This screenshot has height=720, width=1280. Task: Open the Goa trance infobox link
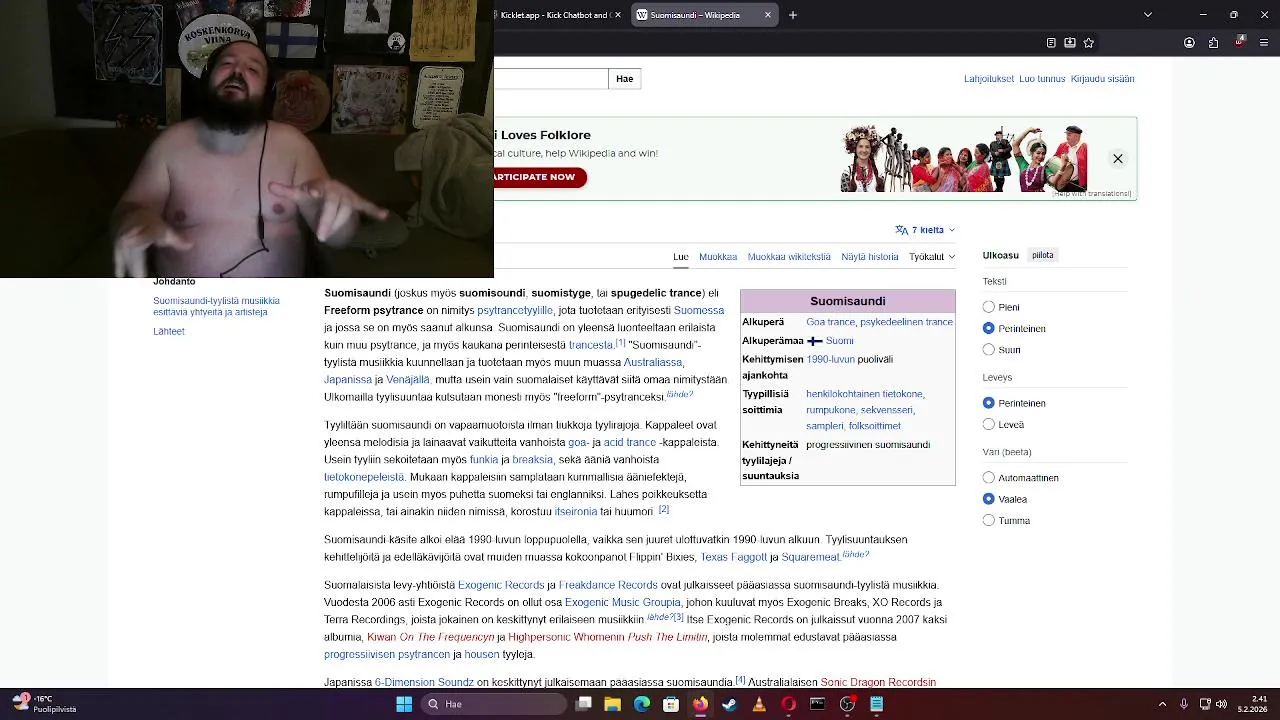(830, 322)
